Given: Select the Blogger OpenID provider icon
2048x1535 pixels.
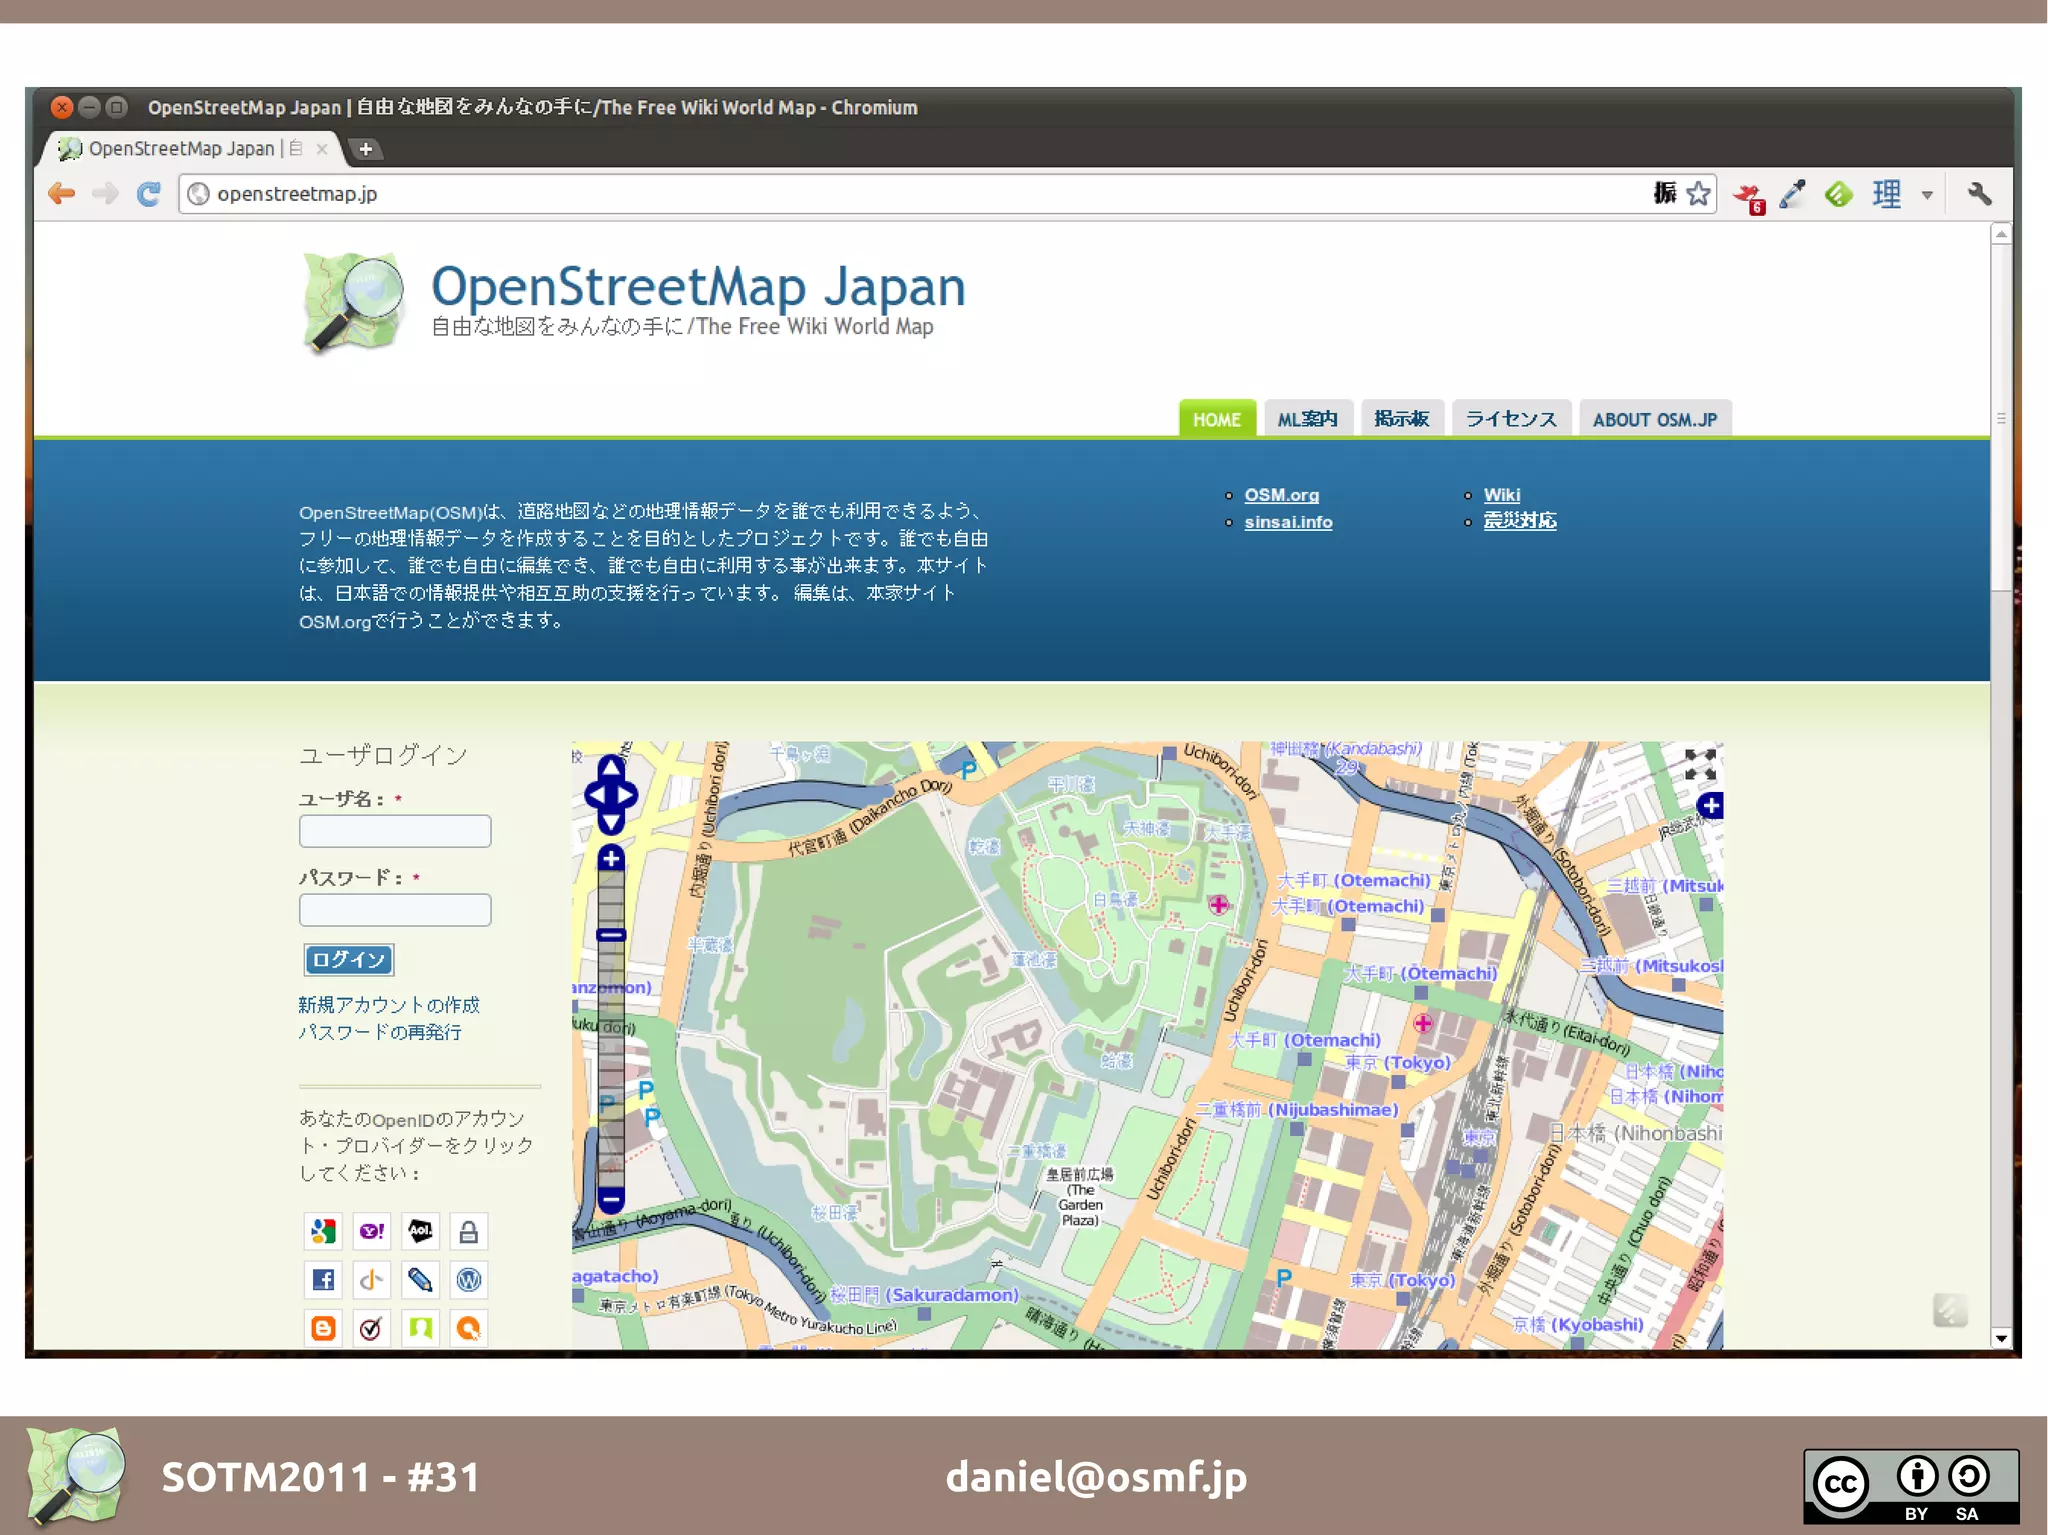Looking at the screenshot, I should [x=323, y=1327].
